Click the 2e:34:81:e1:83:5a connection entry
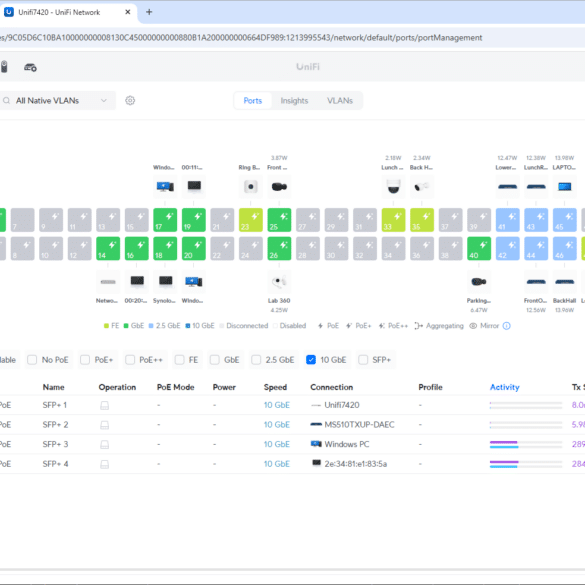This screenshot has width=585, height=585. pyautogui.click(x=349, y=464)
